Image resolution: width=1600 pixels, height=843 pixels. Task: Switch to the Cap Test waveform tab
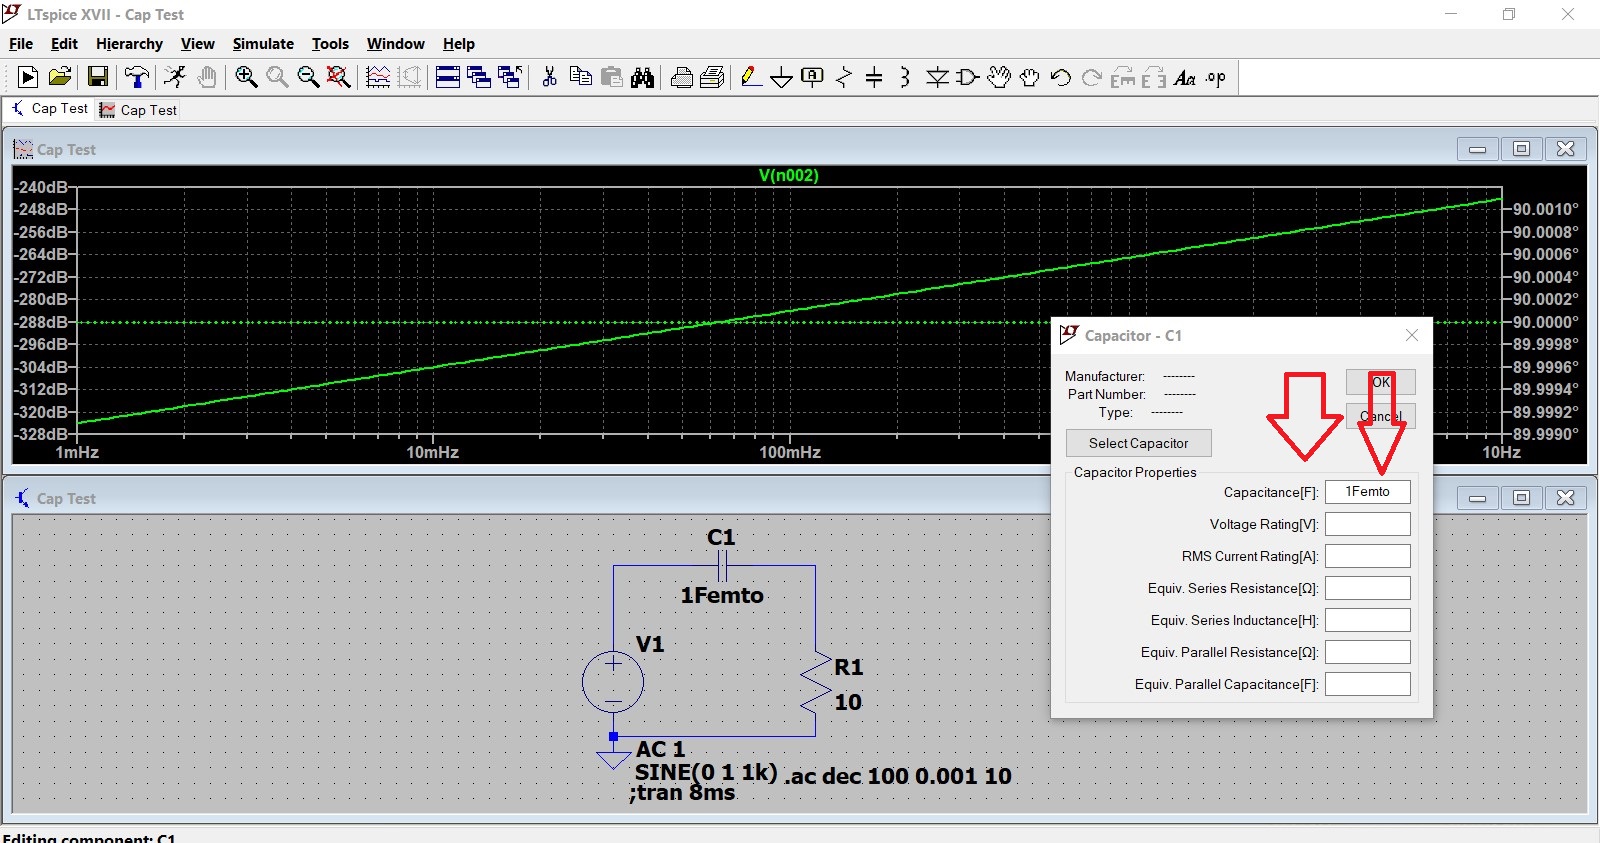coord(138,110)
